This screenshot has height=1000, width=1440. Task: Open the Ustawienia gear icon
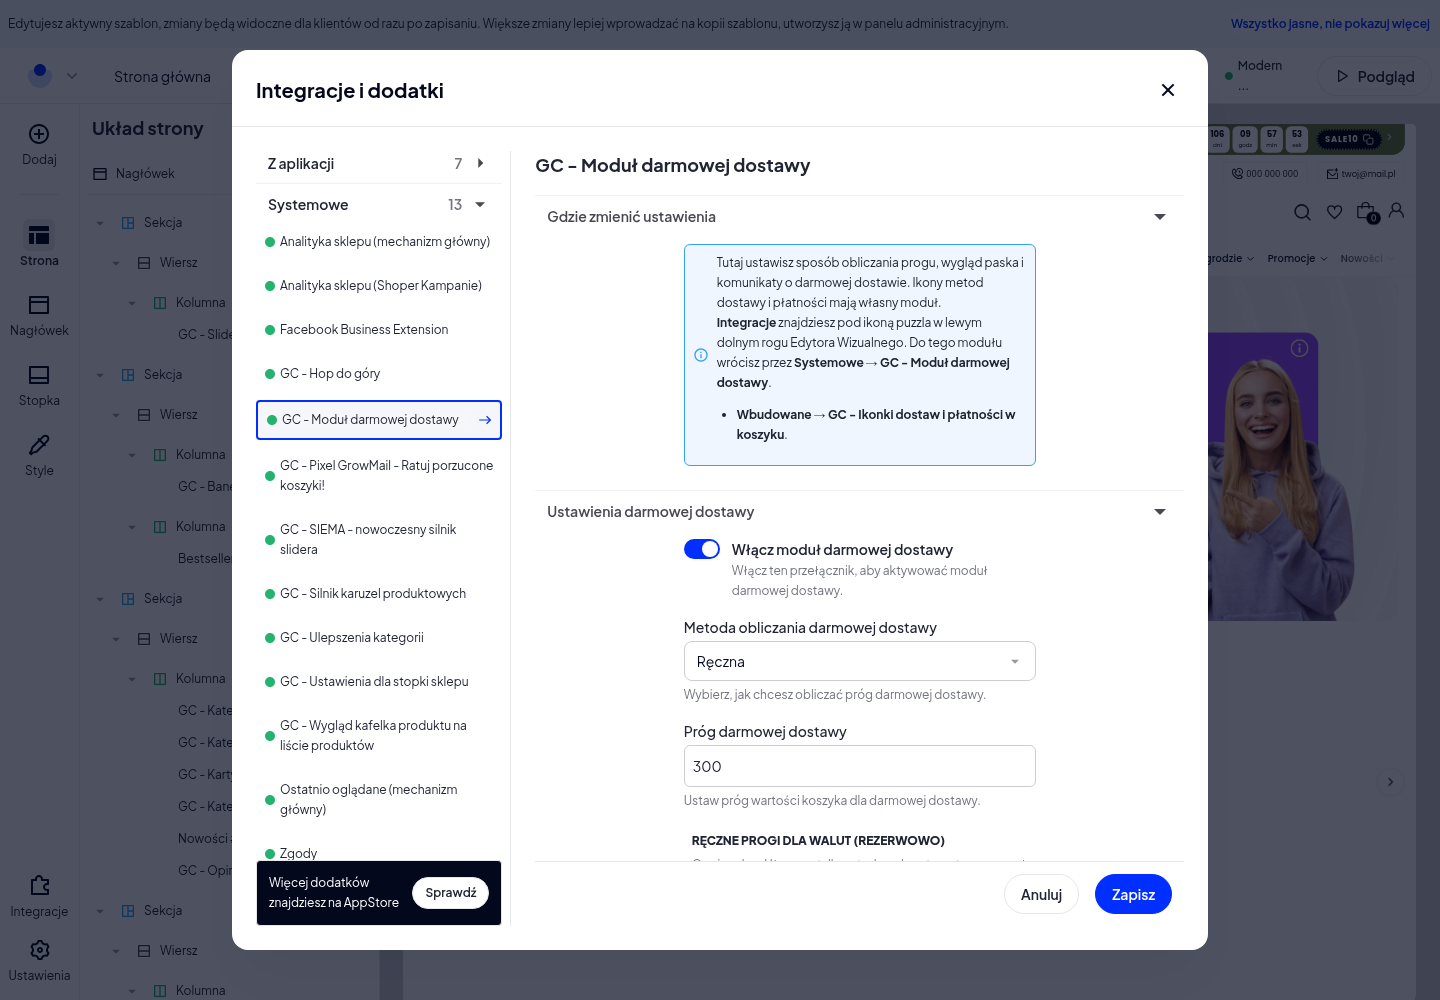click(39, 950)
